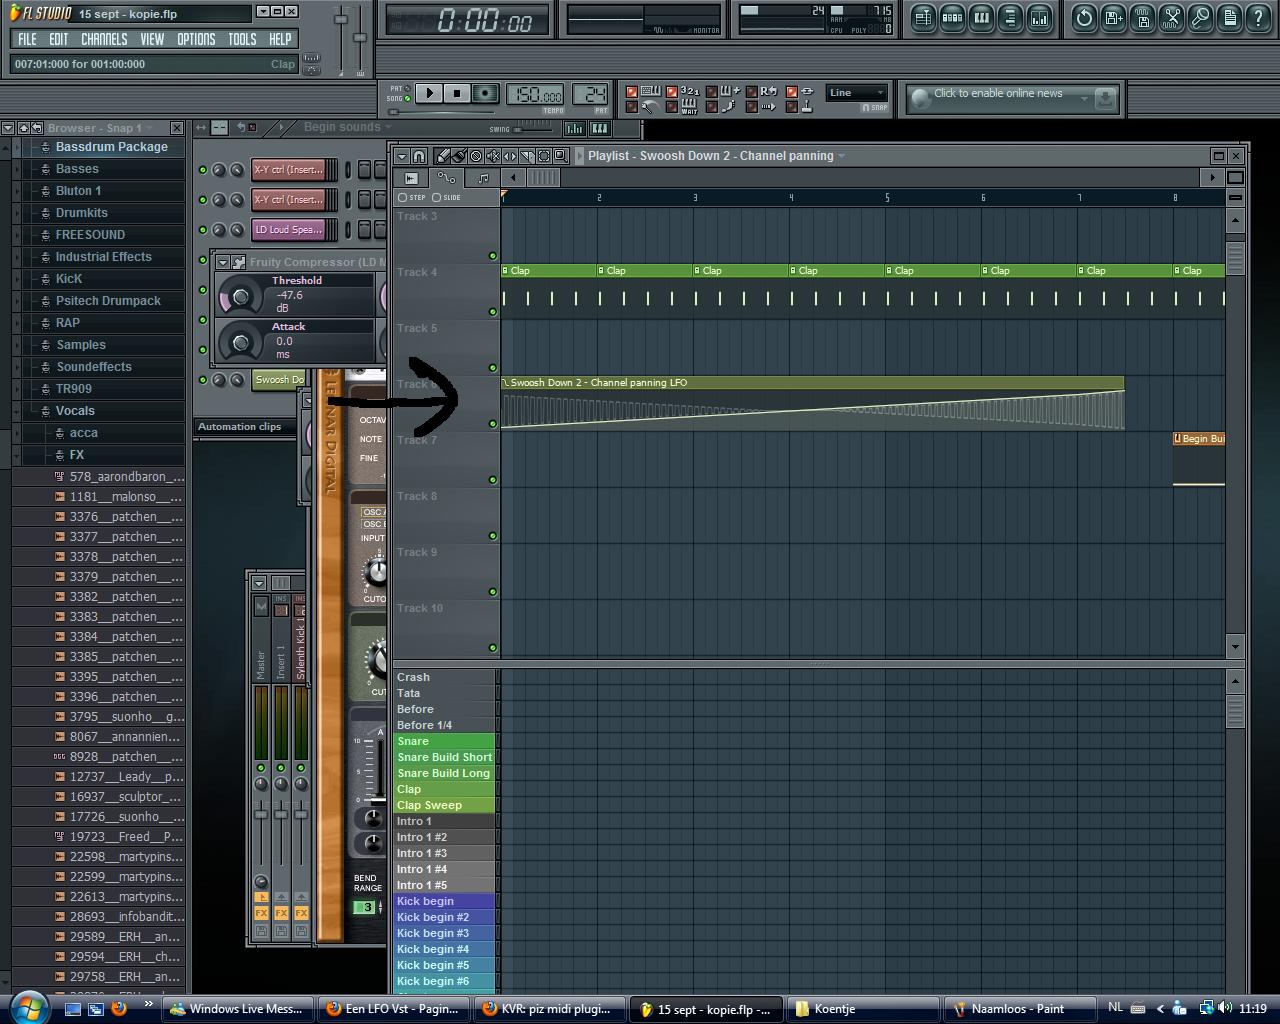This screenshot has height=1024, width=1280.
Task: Toggle the browser view icon
Action: [1010, 17]
